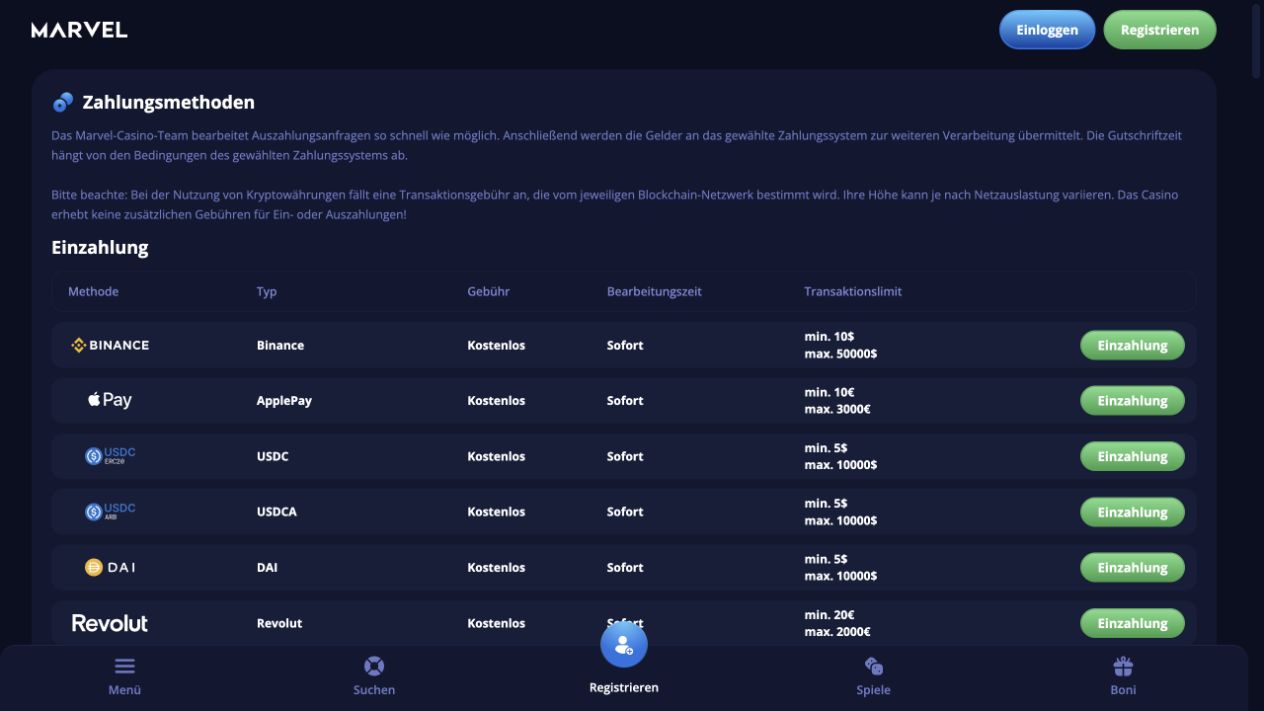Image resolution: width=1264 pixels, height=711 pixels.
Task: Click Einzahlung button for Binance
Action: [1132, 345]
